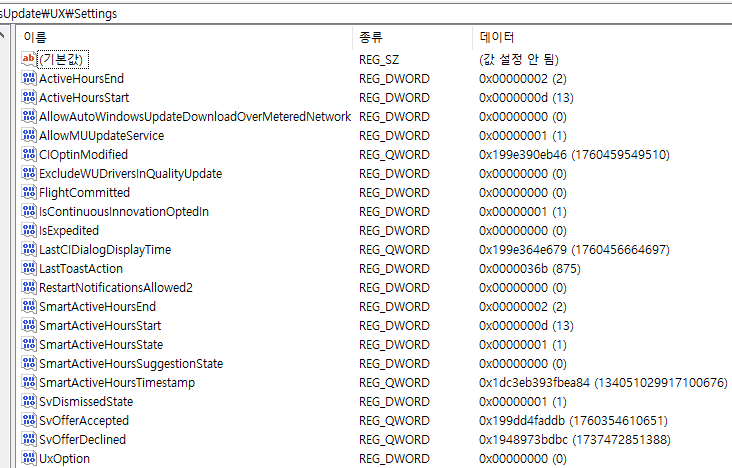Select the RestartNotificationsAllowed2 entry name

click(116, 288)
